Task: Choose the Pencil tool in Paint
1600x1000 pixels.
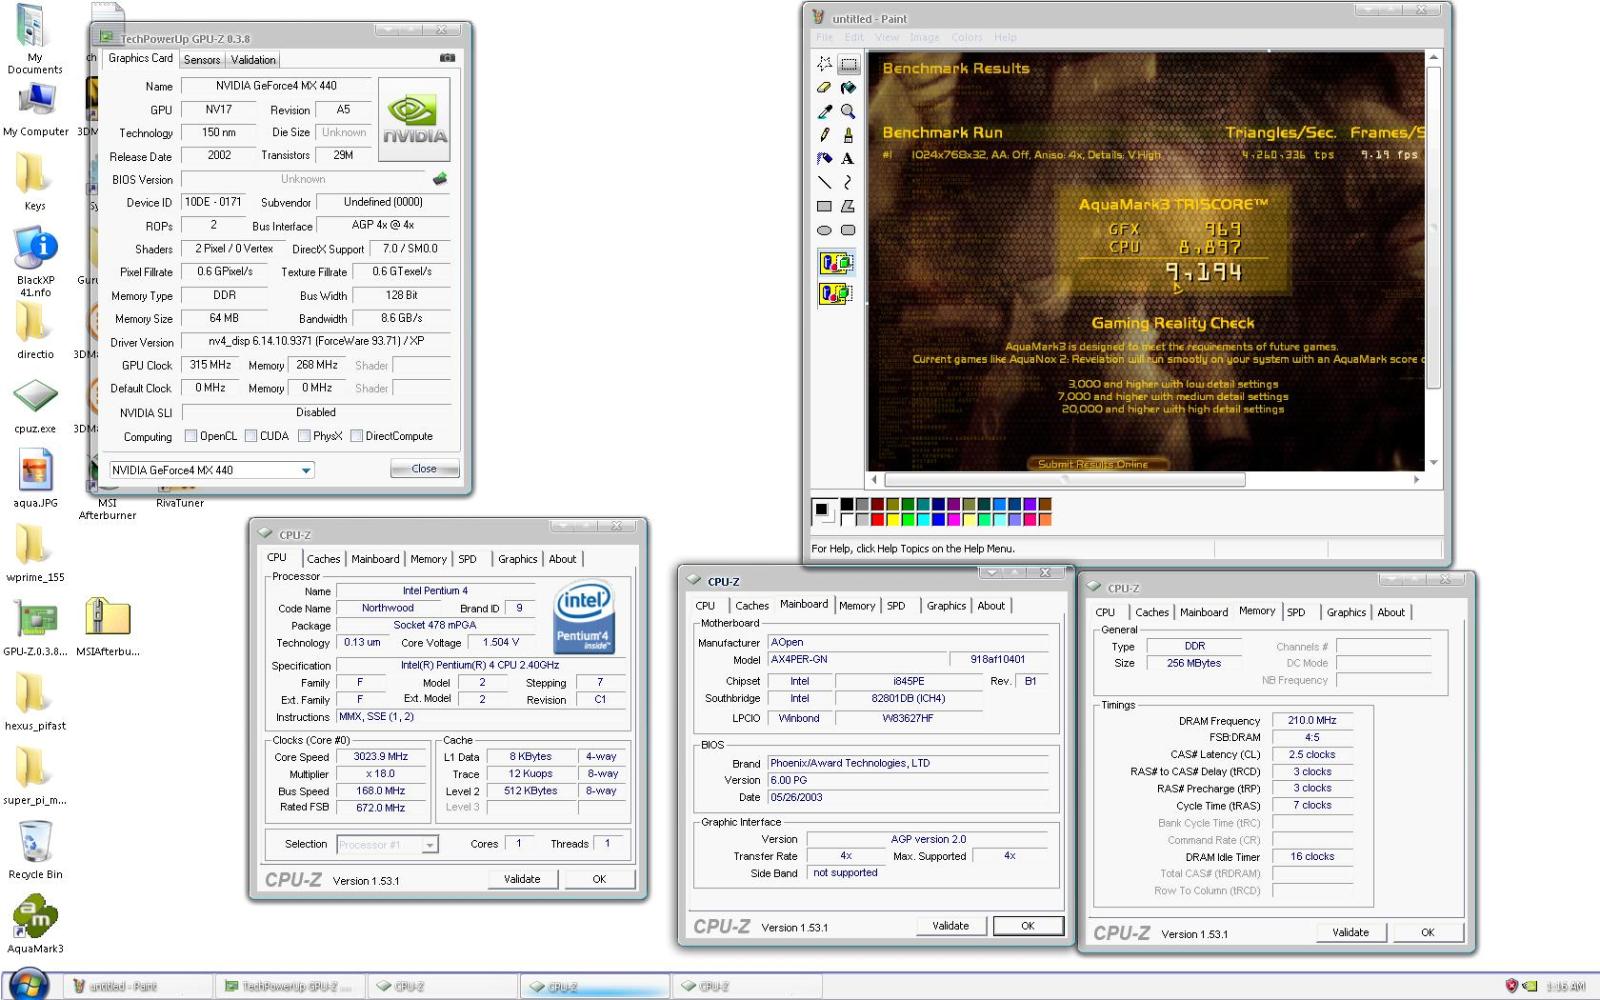Action: coord(824,135)
